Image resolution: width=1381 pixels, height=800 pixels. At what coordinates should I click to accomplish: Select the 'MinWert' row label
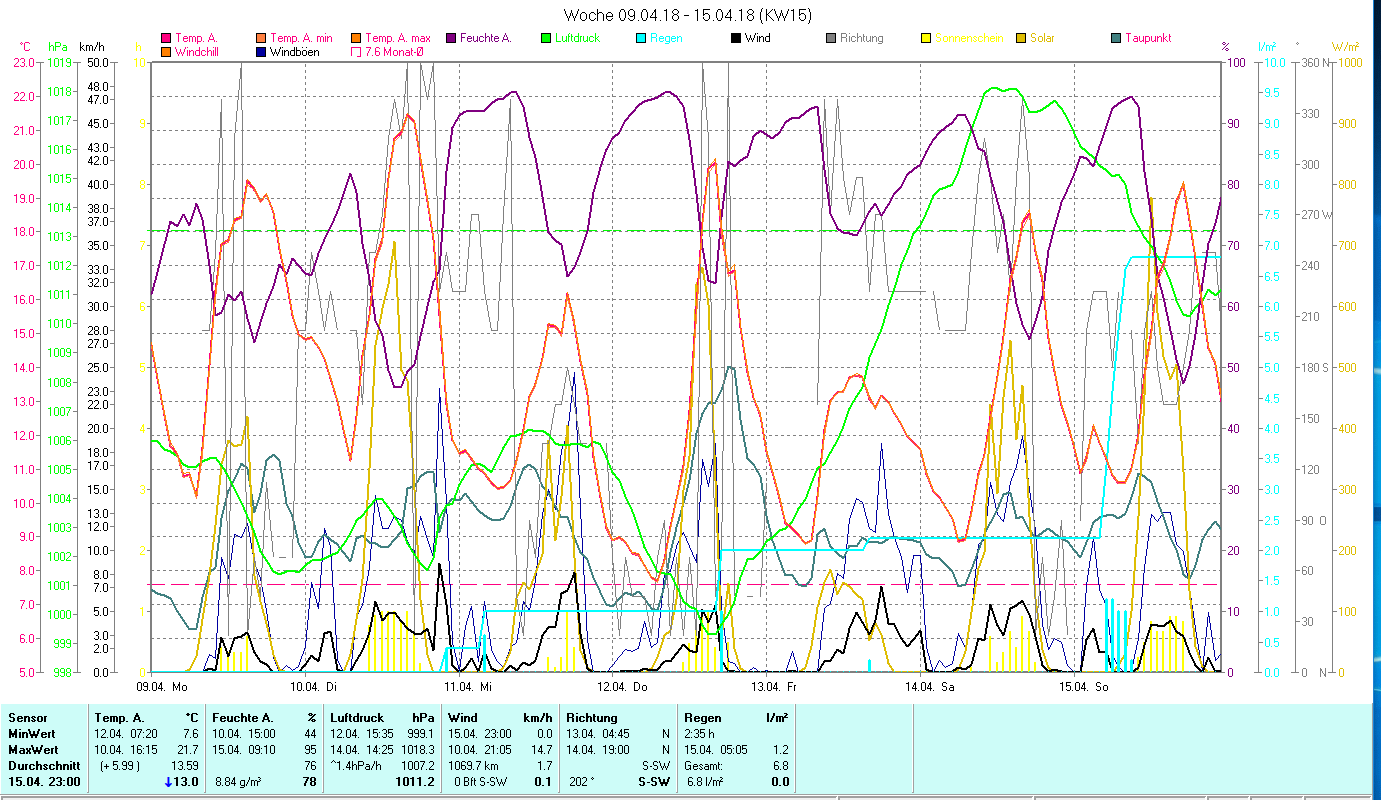30,734
